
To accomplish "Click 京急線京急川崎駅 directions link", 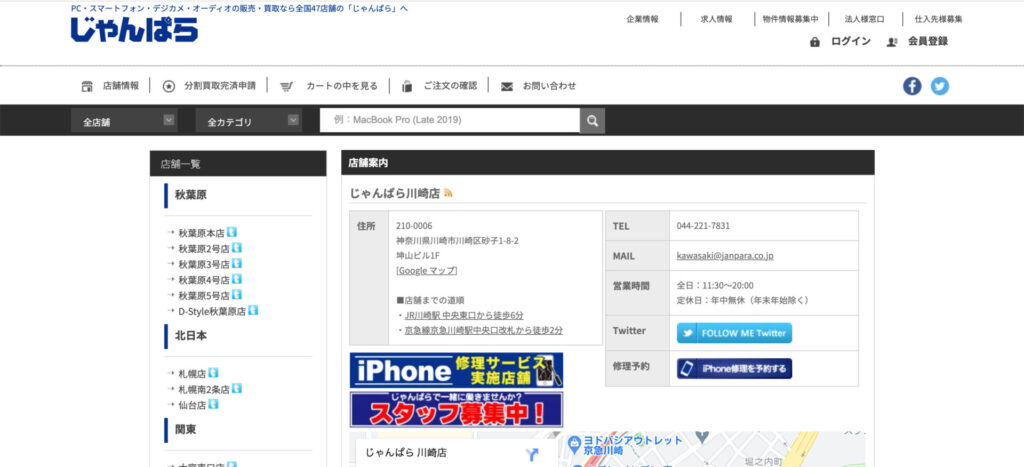I will 484,330.
